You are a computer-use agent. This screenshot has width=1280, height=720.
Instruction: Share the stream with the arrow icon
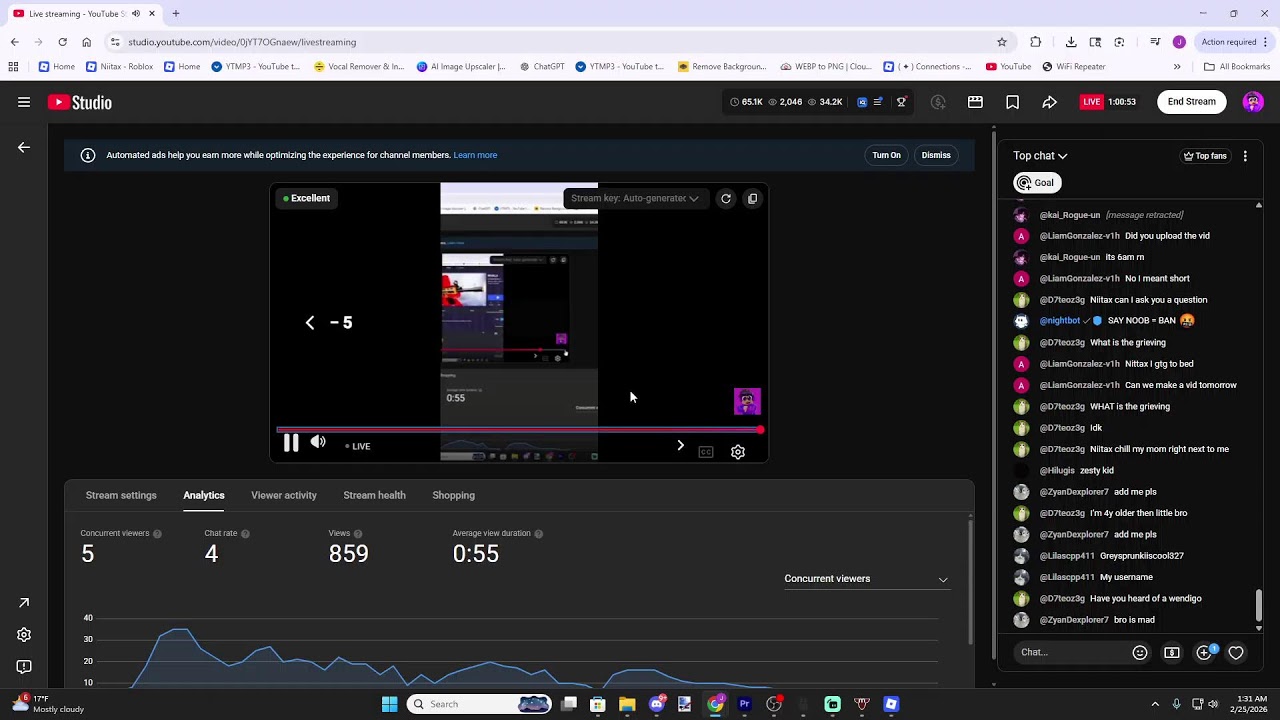1049,102
